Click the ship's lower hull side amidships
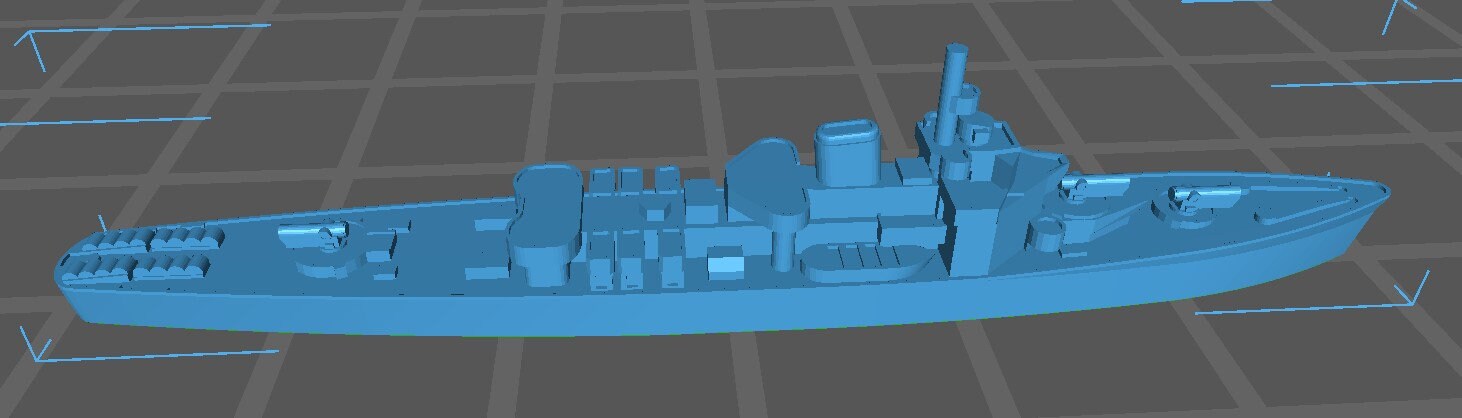Screen dimensions: 1462x418 pyautogui.click(x=700, y=313)
